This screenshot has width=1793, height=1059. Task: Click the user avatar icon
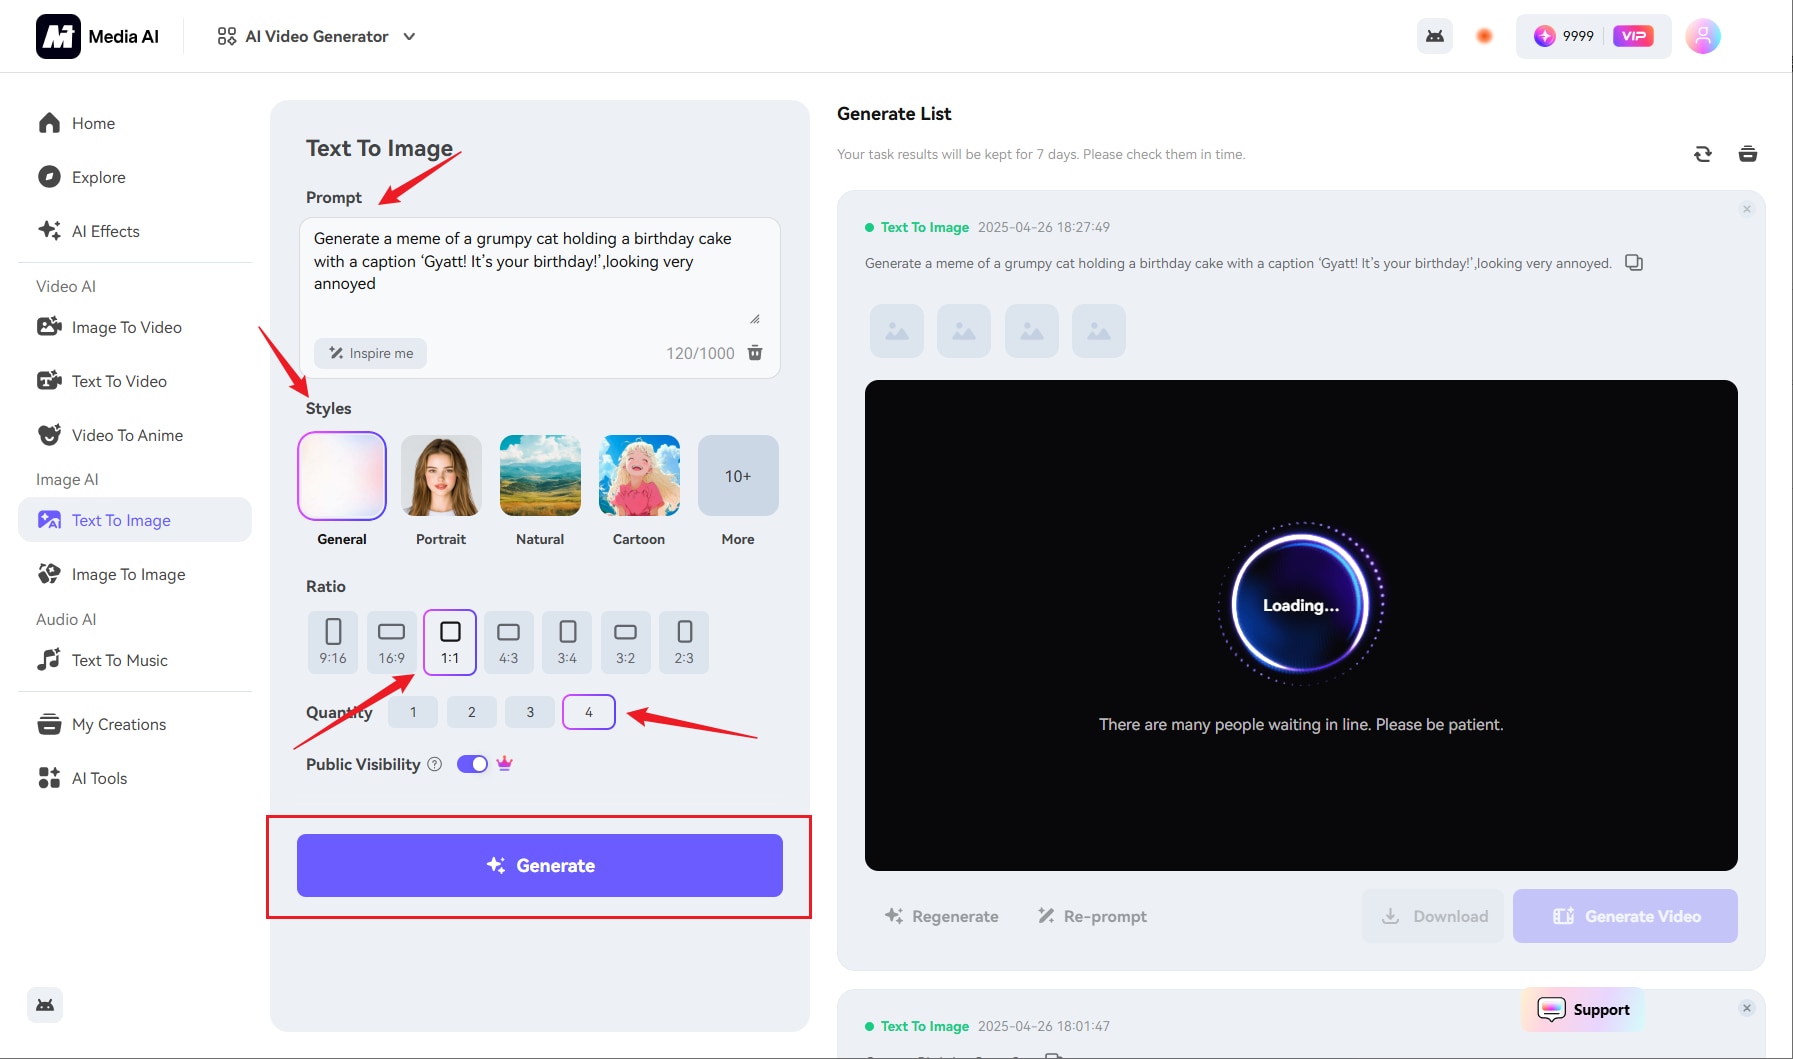point(1702,37)
